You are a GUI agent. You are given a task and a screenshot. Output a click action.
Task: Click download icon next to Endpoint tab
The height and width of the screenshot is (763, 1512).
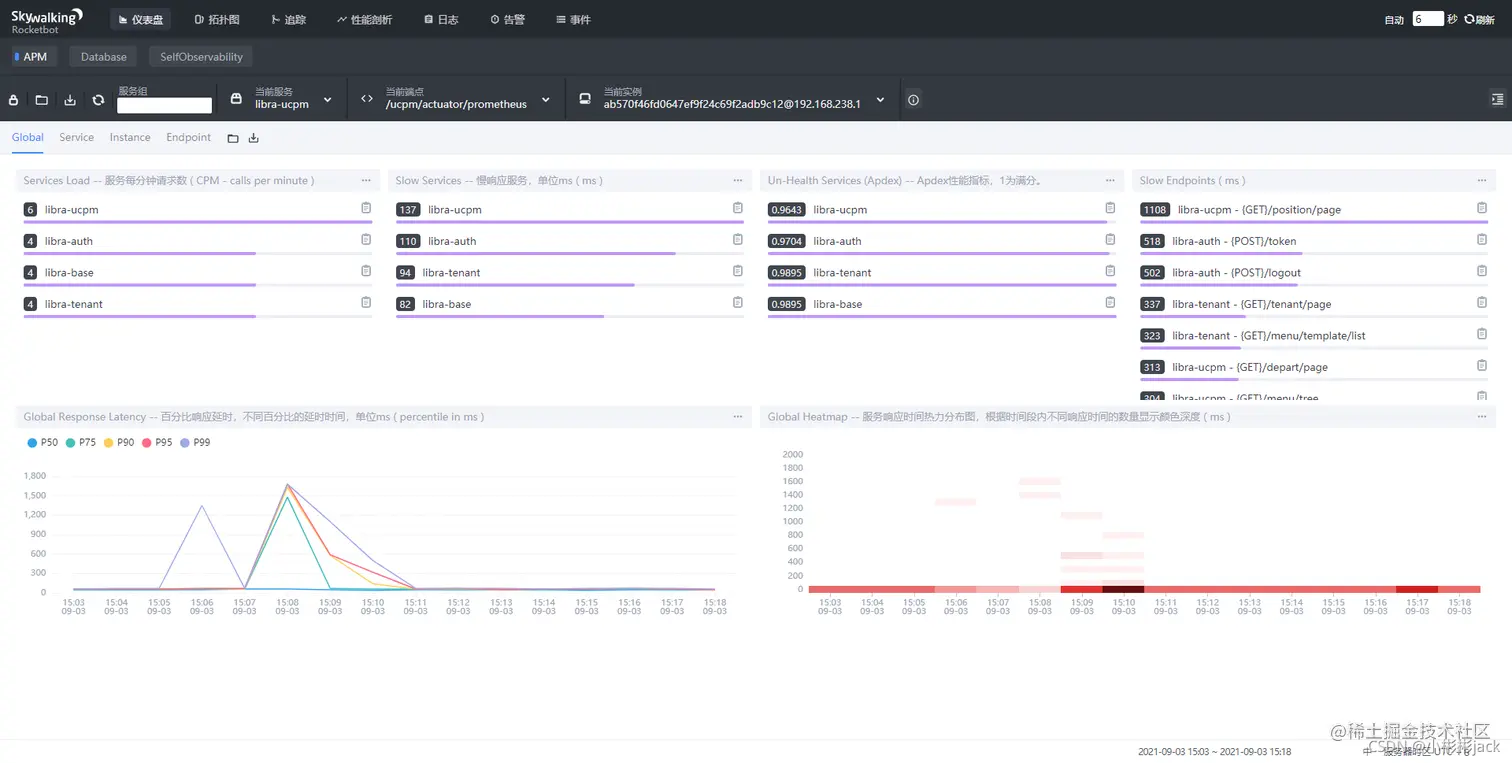(254, 138)
